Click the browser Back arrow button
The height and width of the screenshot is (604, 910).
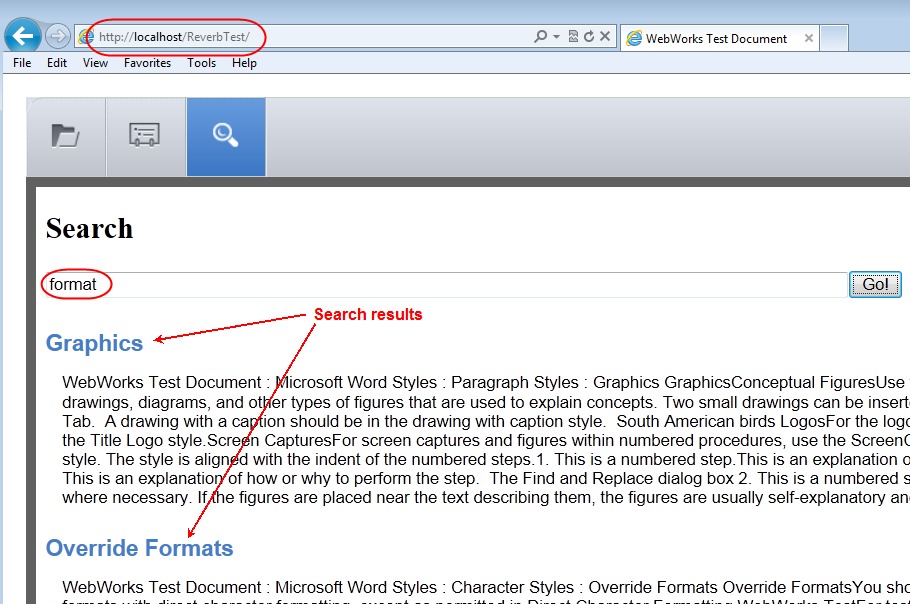tap(22, 37)
